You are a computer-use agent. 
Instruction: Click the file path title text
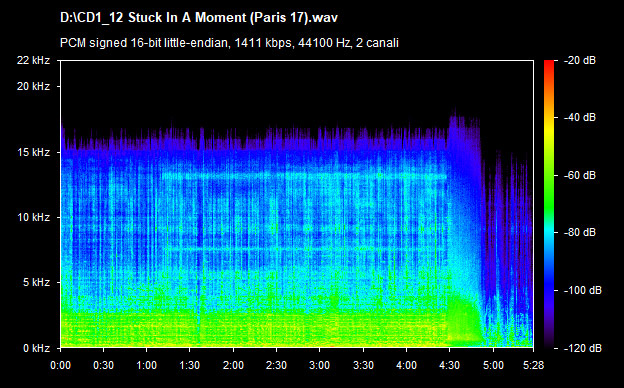pos(199,18)
